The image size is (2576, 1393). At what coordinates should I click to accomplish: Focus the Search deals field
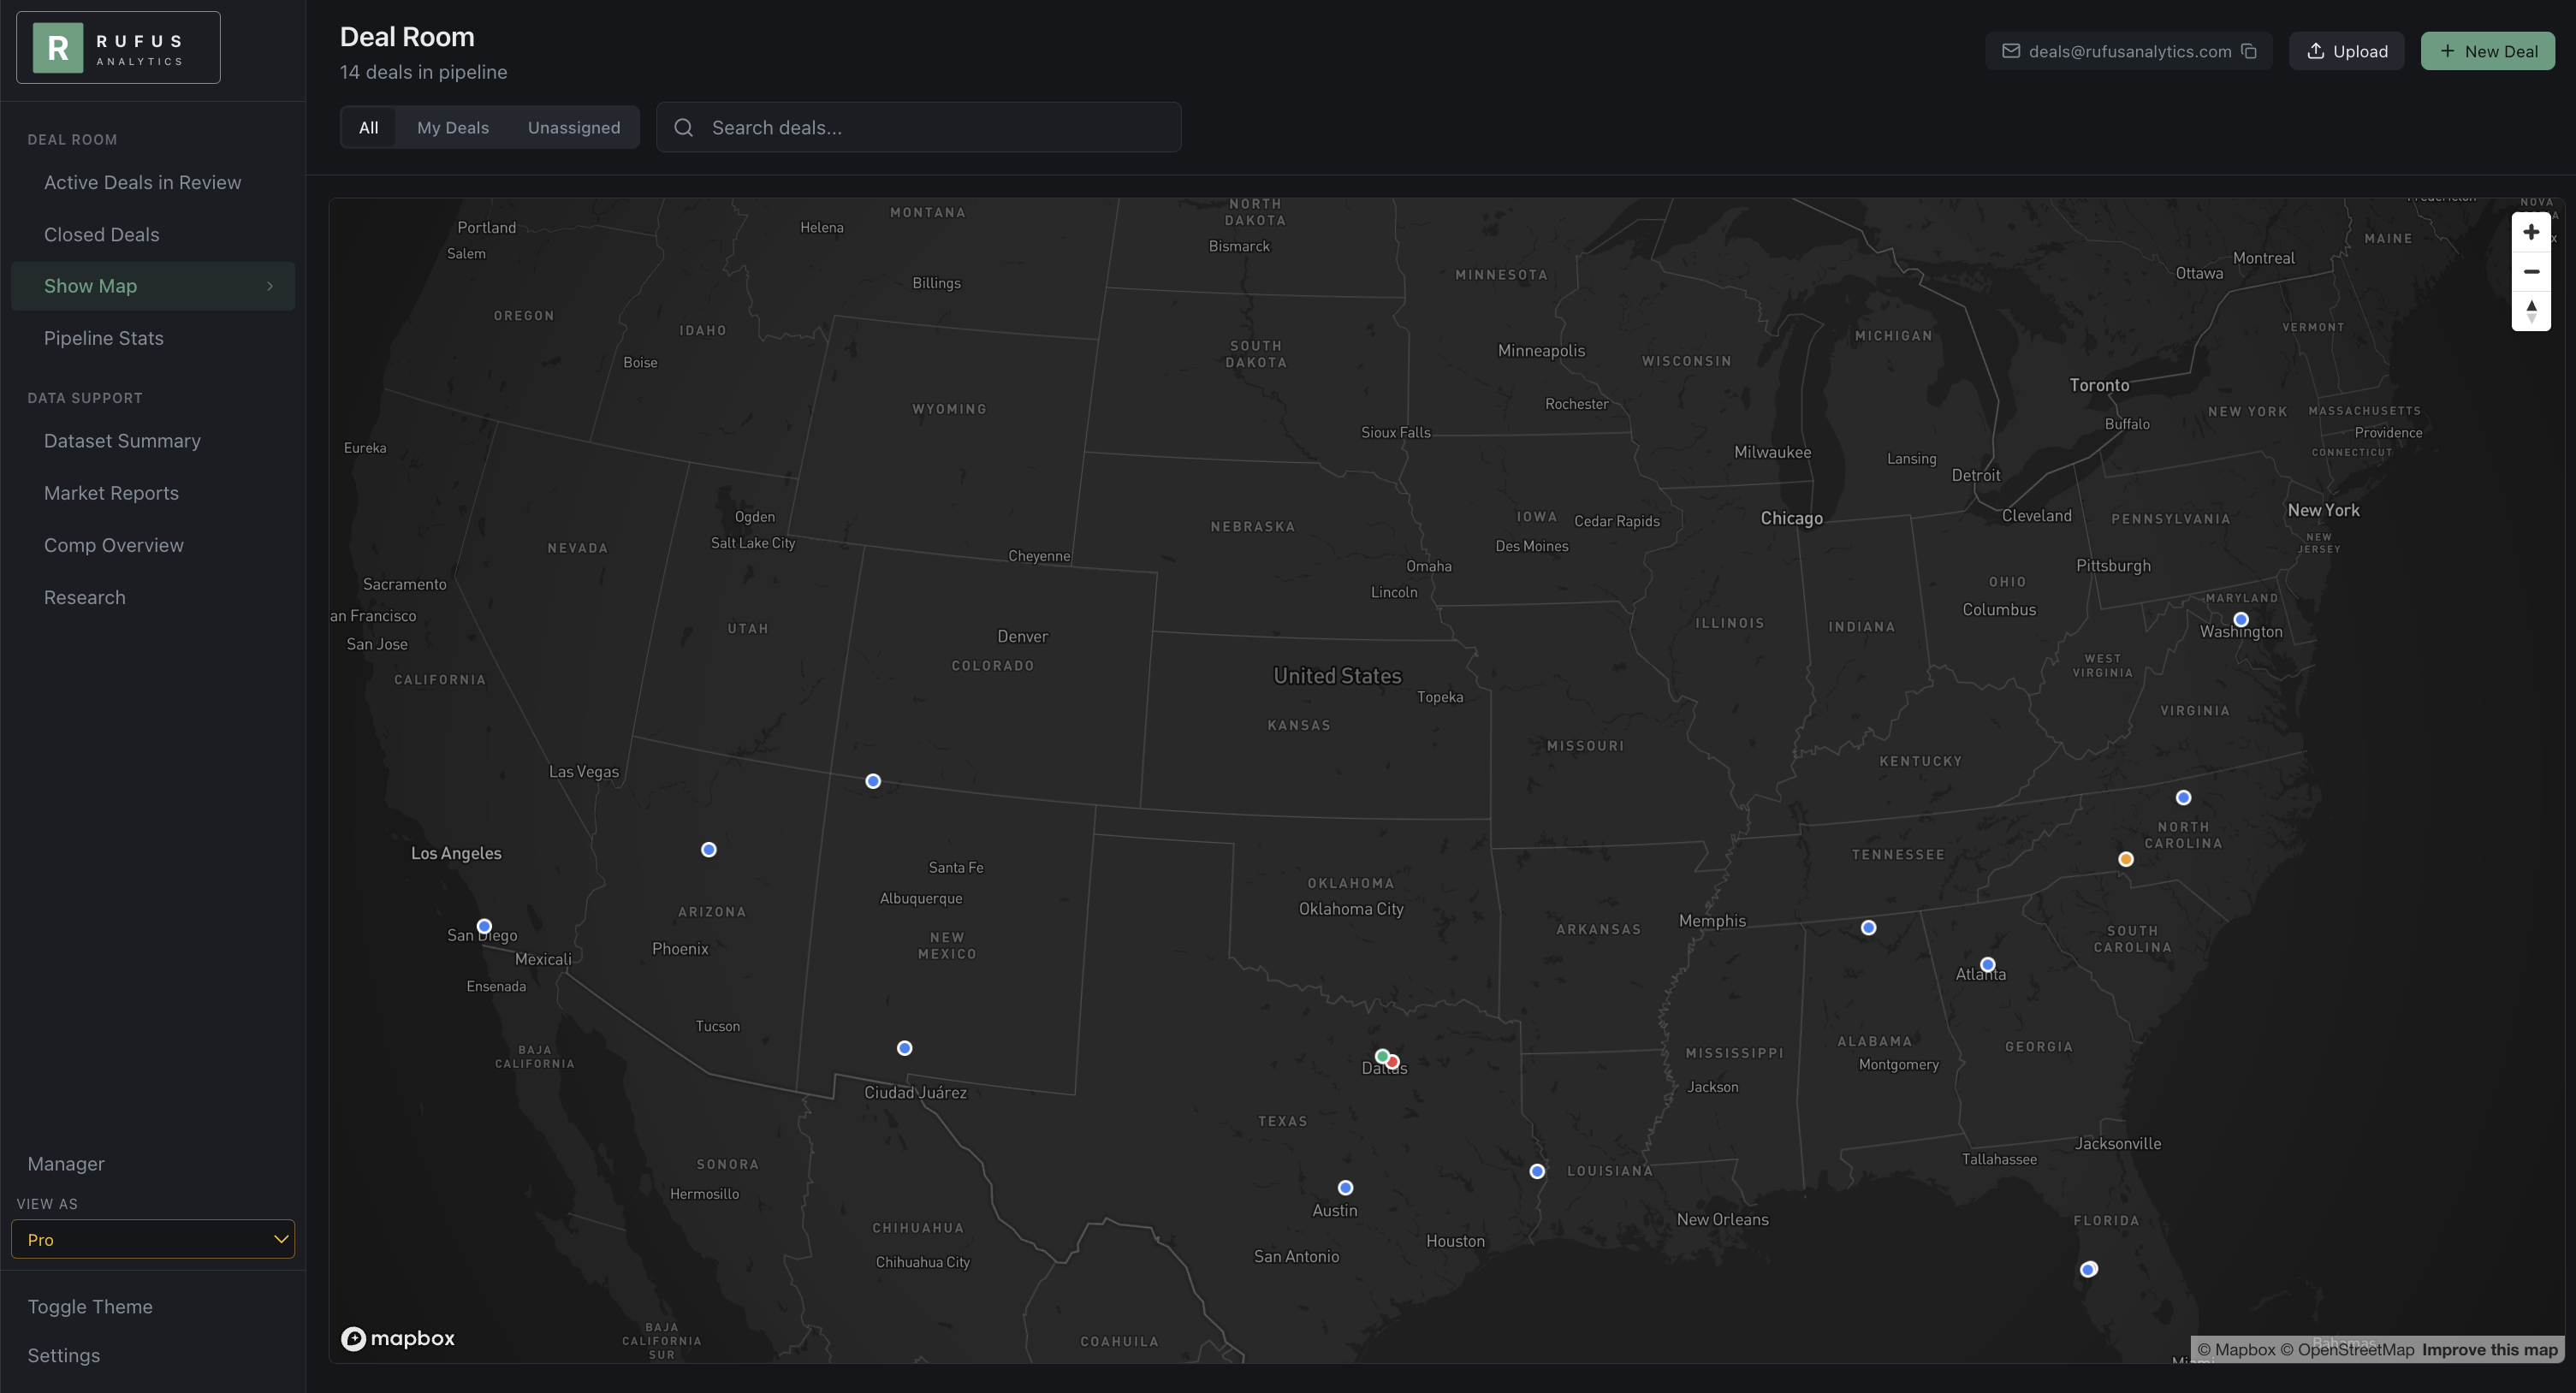pos(919,128)
